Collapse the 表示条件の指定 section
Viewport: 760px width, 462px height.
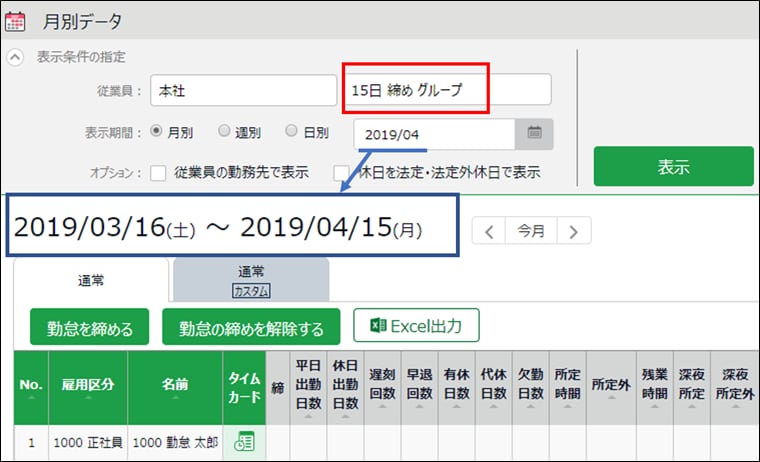15,57
